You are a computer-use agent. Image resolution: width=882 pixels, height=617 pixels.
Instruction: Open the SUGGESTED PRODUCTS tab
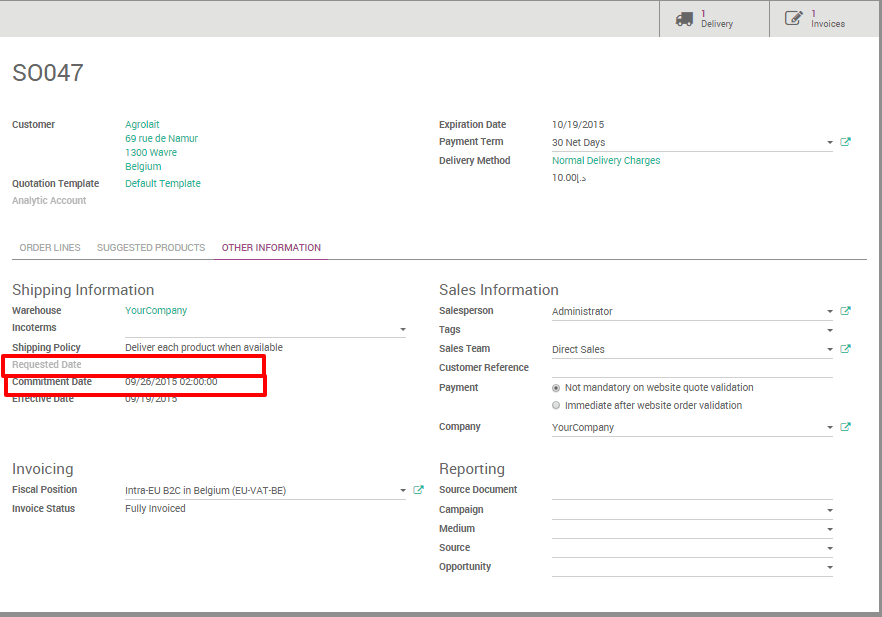coord(150,247)
